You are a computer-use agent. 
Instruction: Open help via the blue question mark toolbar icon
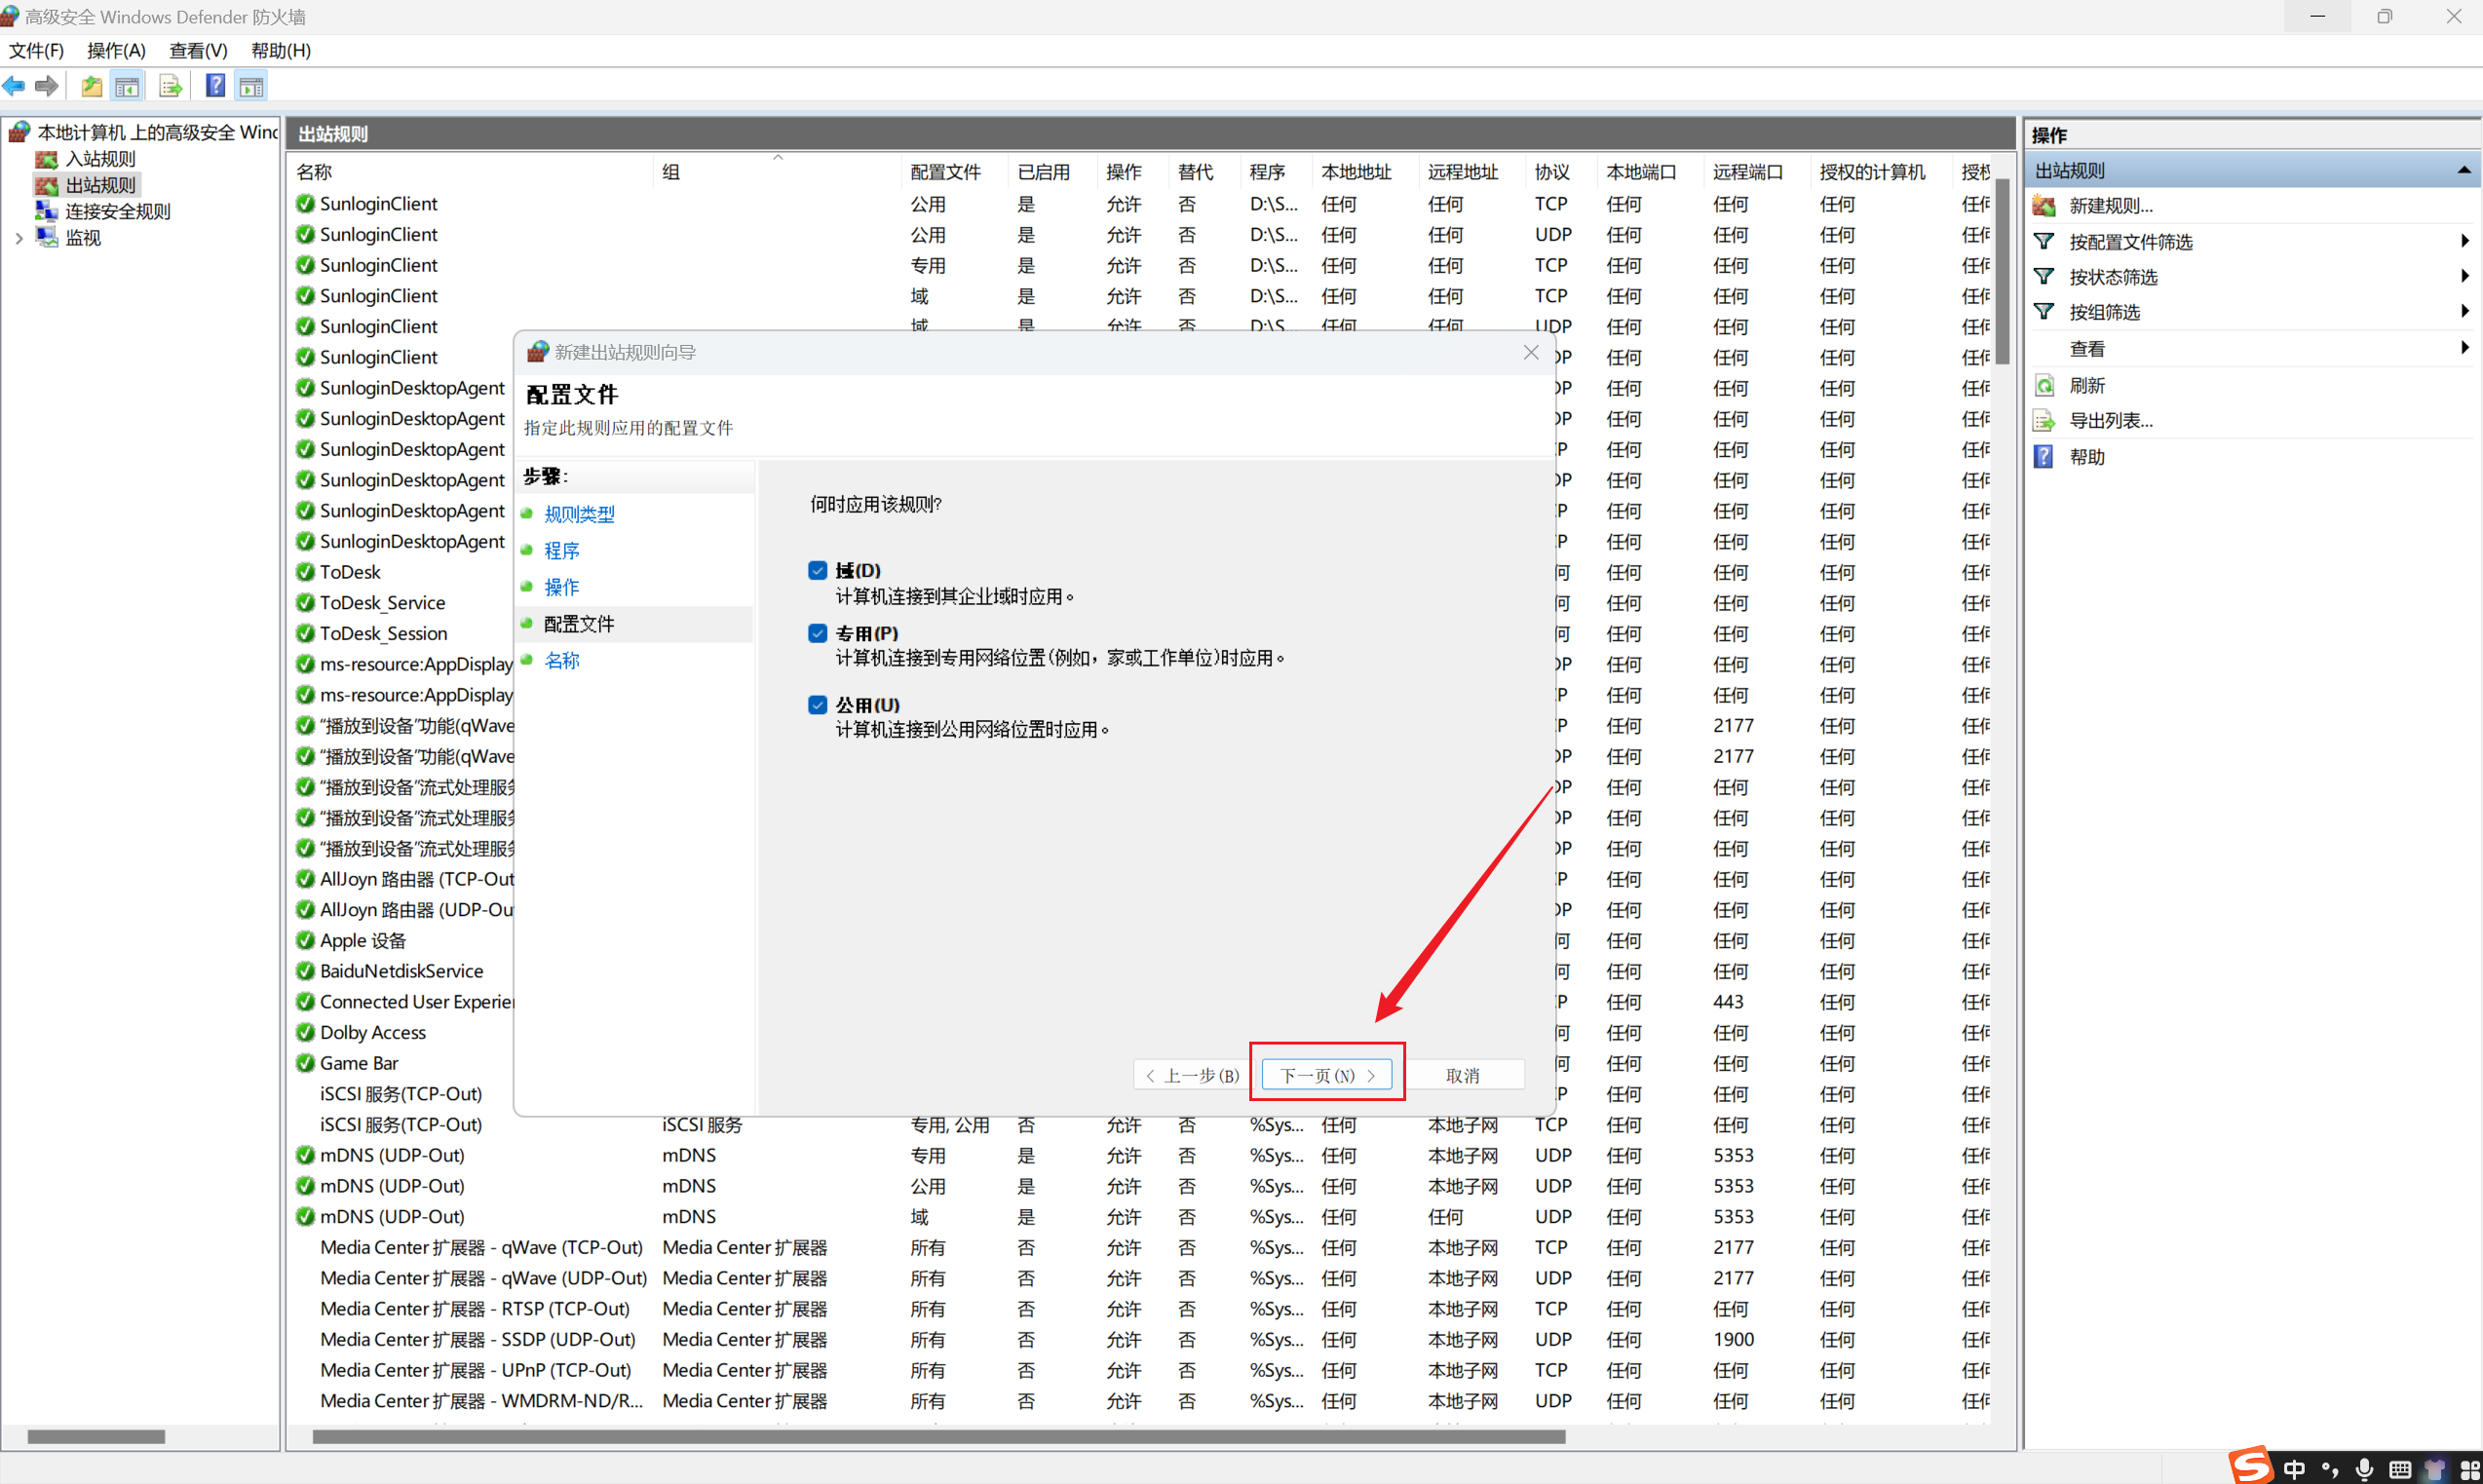(215, 86)
